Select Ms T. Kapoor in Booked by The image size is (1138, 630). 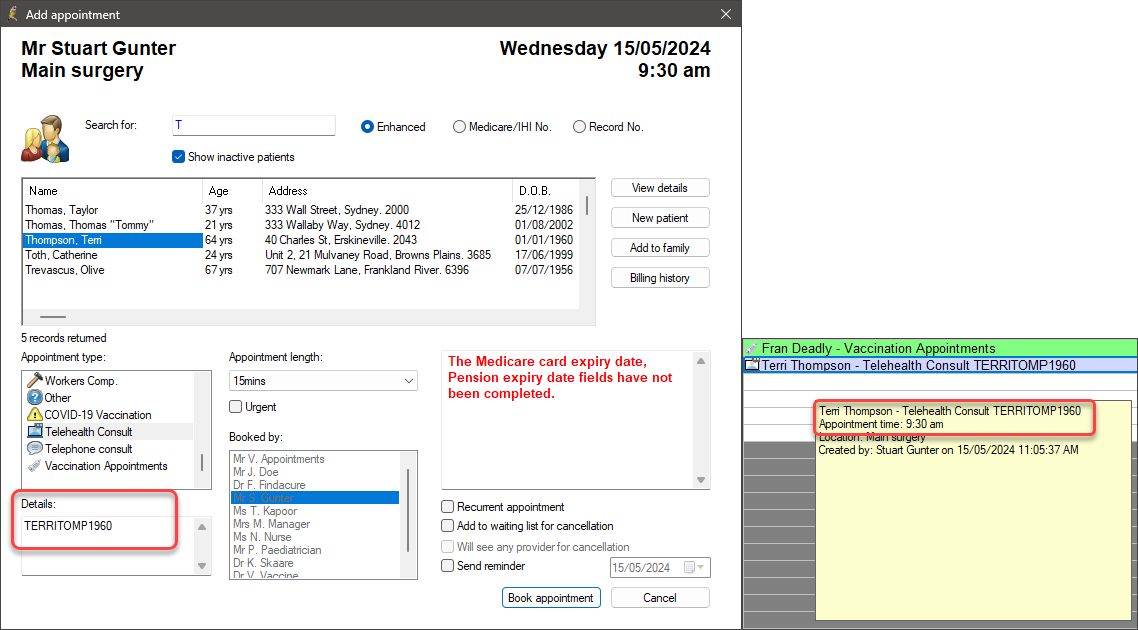coord(315,511)
